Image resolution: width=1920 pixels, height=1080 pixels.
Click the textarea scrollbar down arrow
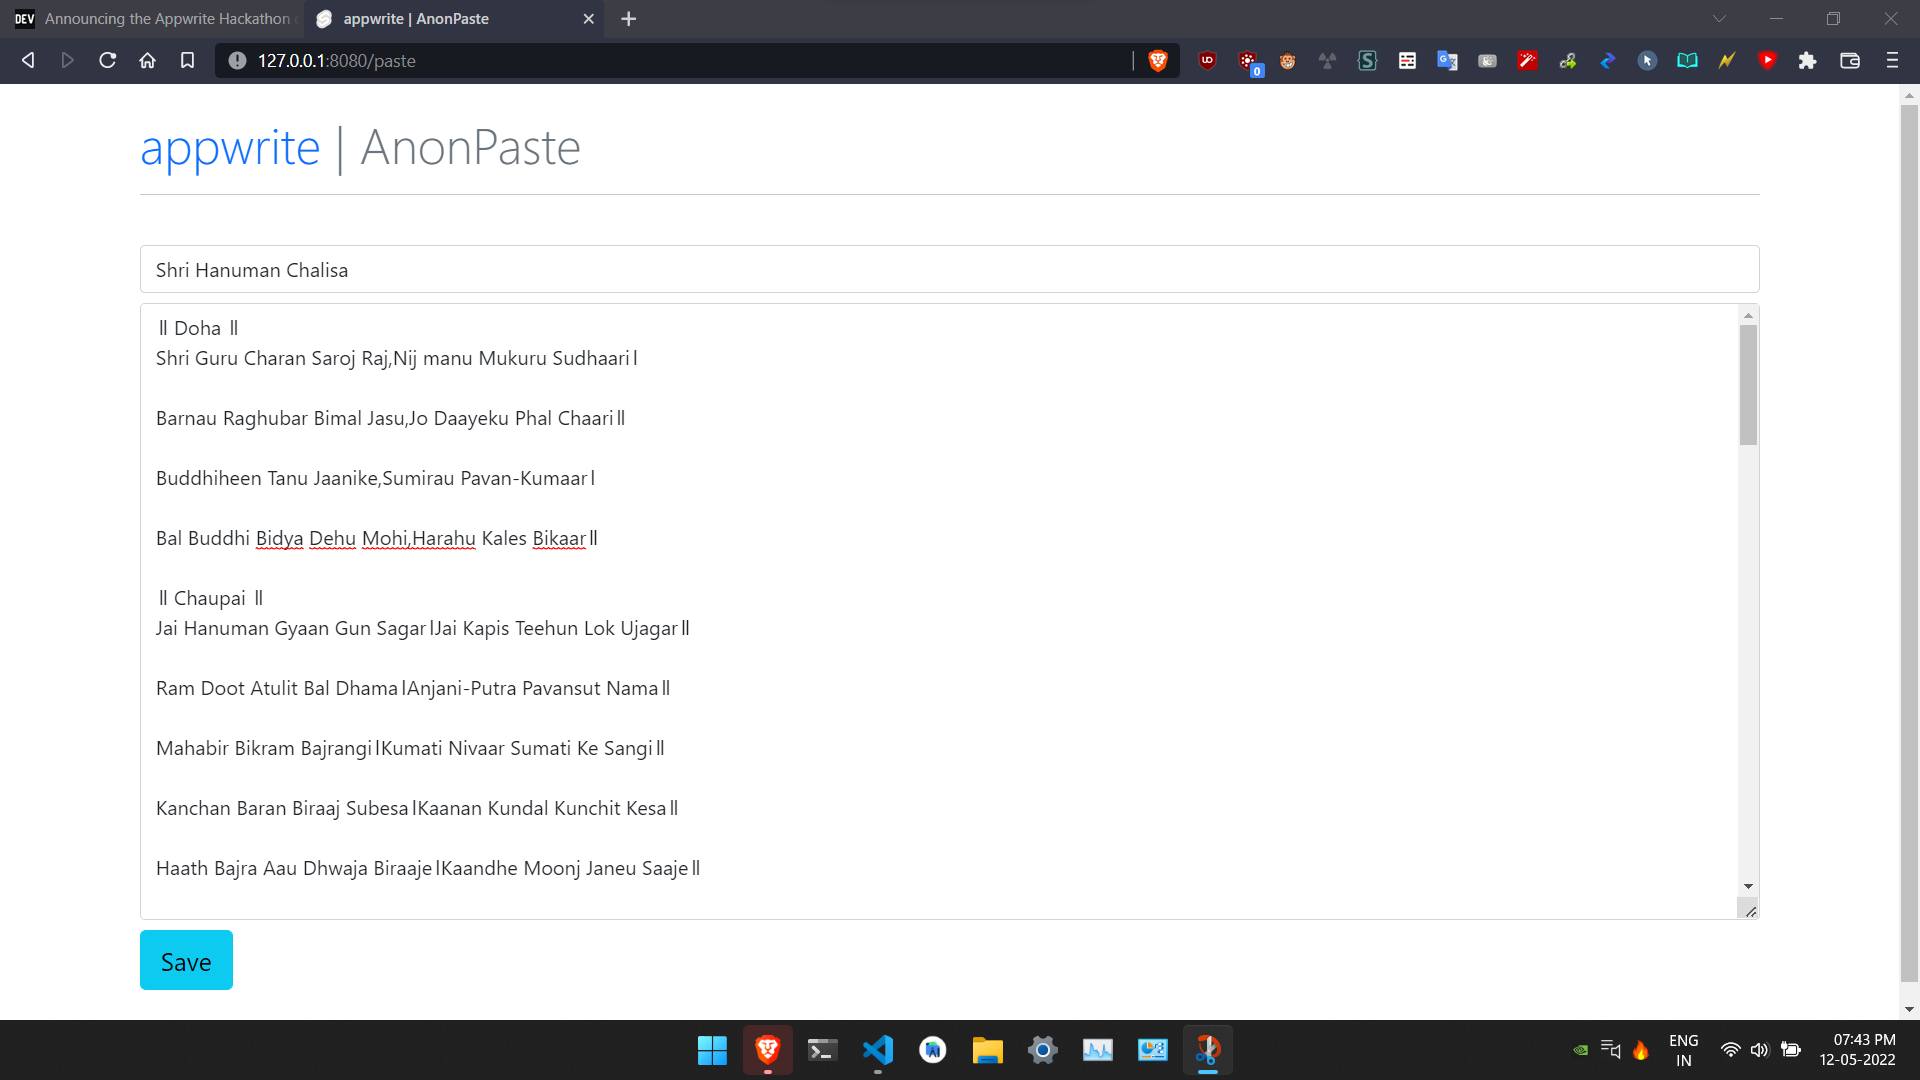(1748, 886)
